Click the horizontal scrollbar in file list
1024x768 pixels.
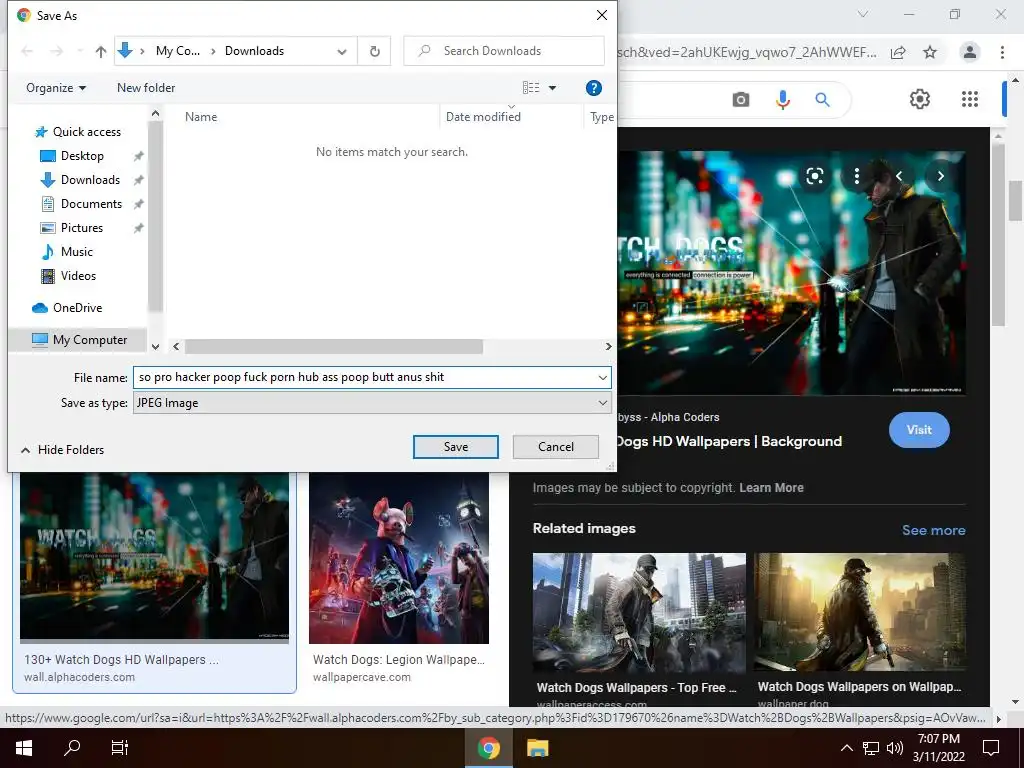pyautogui.click(x=334, y=347)
